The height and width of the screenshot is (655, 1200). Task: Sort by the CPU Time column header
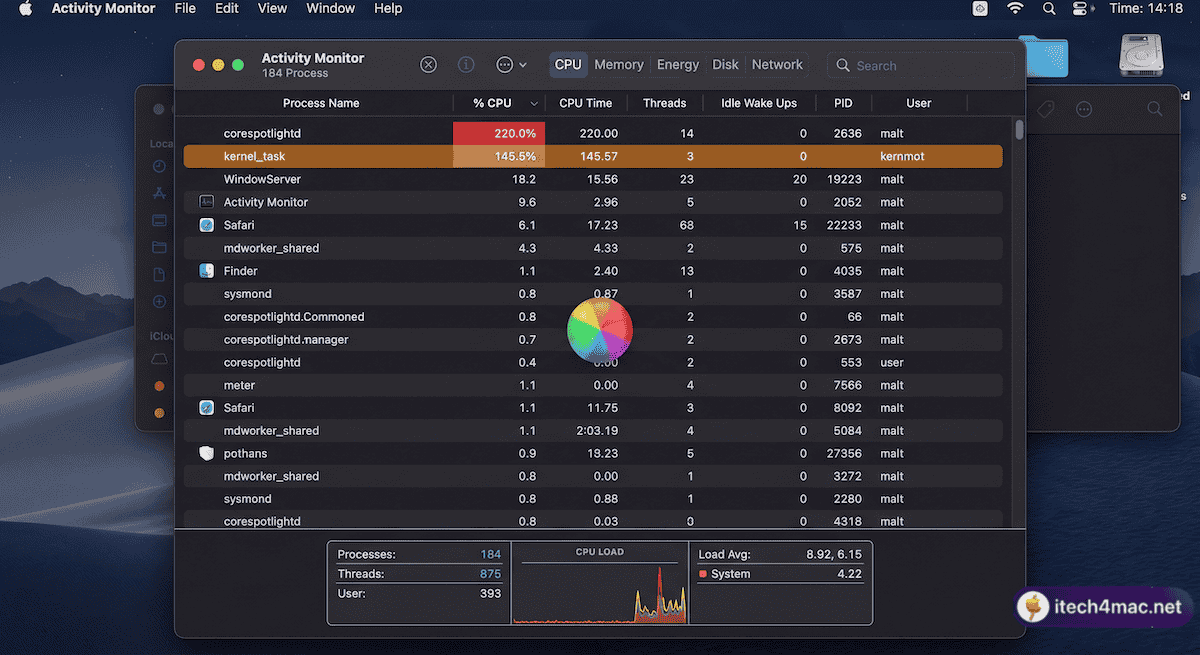click(x=586, y=103)
